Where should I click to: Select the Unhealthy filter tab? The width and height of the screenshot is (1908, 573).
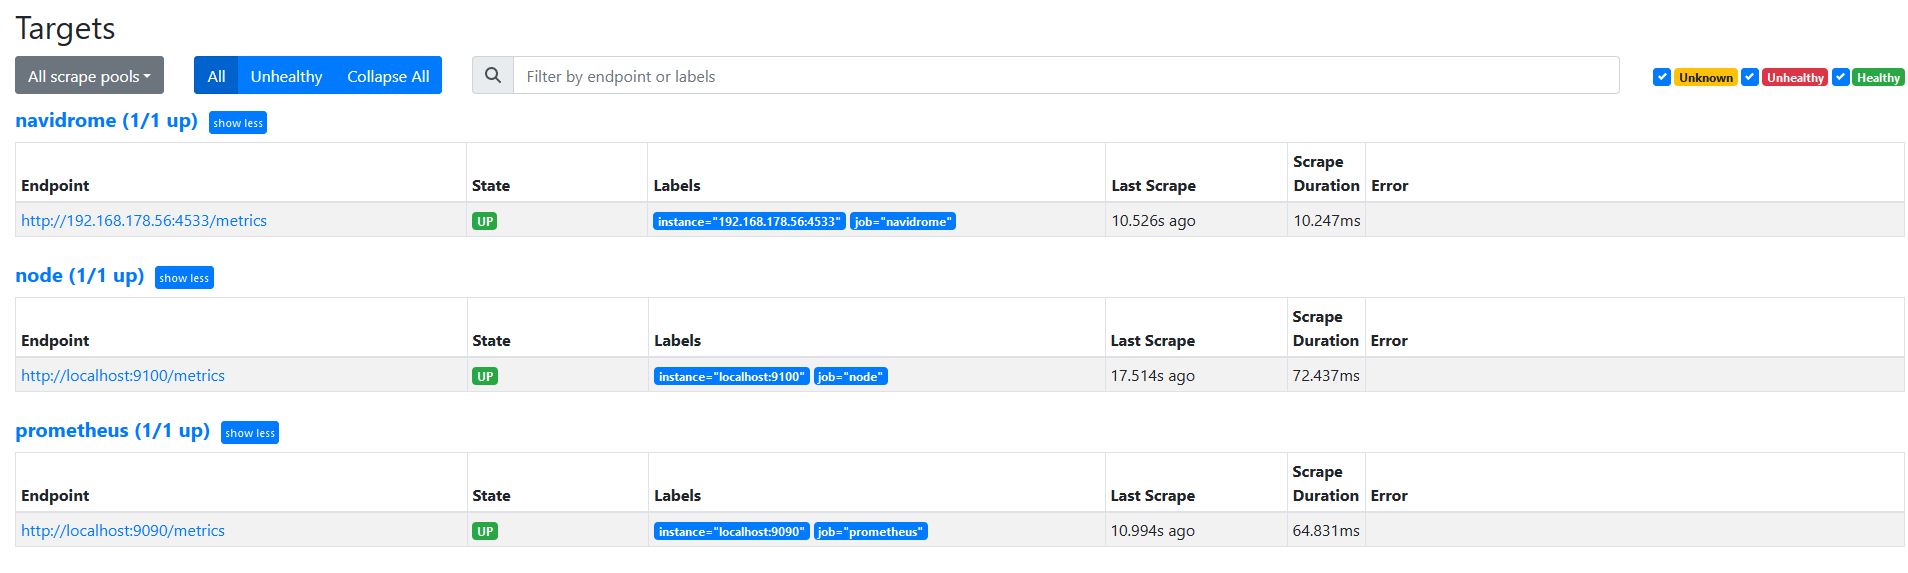286,76
